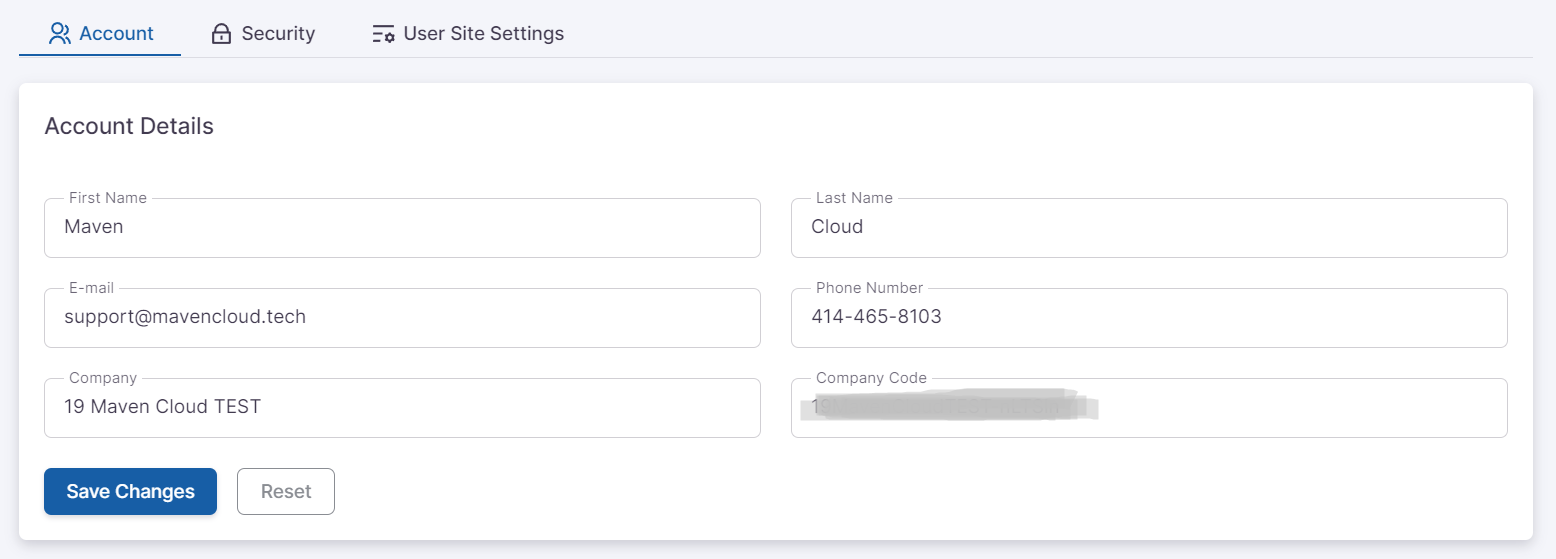Click the small Company Code floating label
Screen dimensions: 1556x559
(x=871, y=378)
